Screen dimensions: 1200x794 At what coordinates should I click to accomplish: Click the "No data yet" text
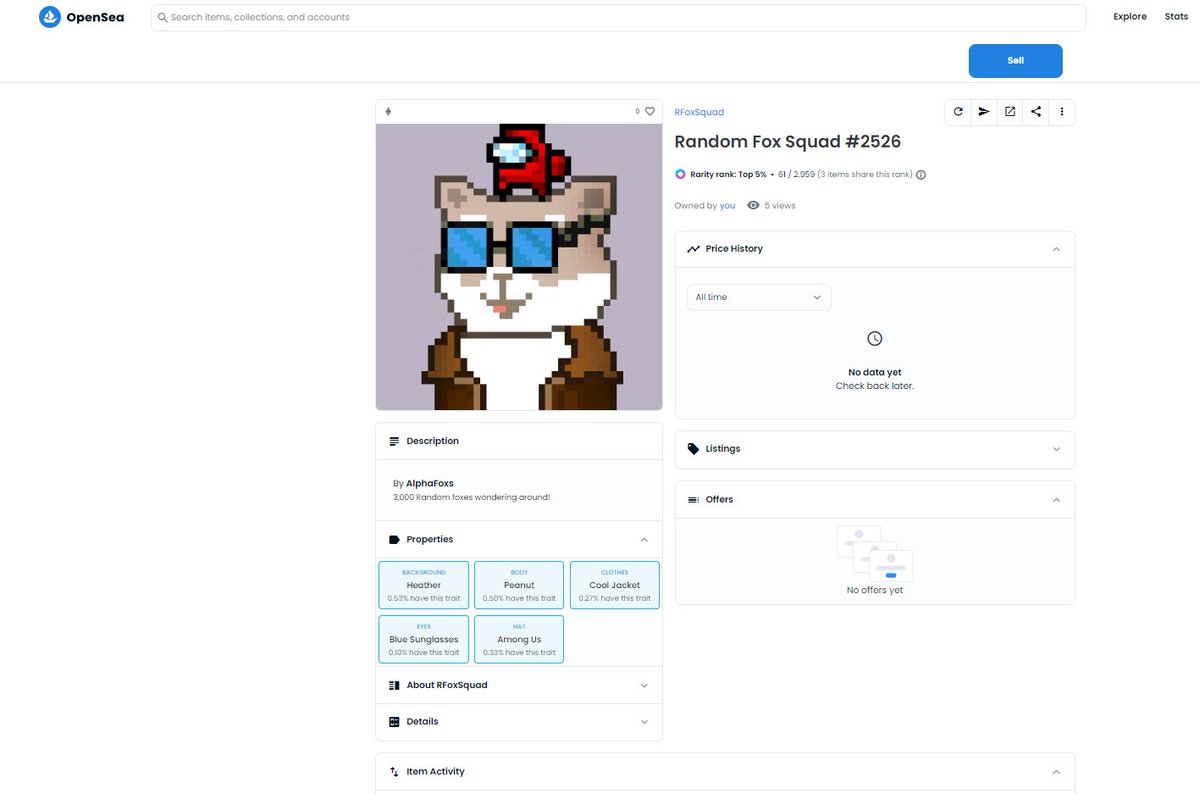pyautogui.click(x=875, y=372)
